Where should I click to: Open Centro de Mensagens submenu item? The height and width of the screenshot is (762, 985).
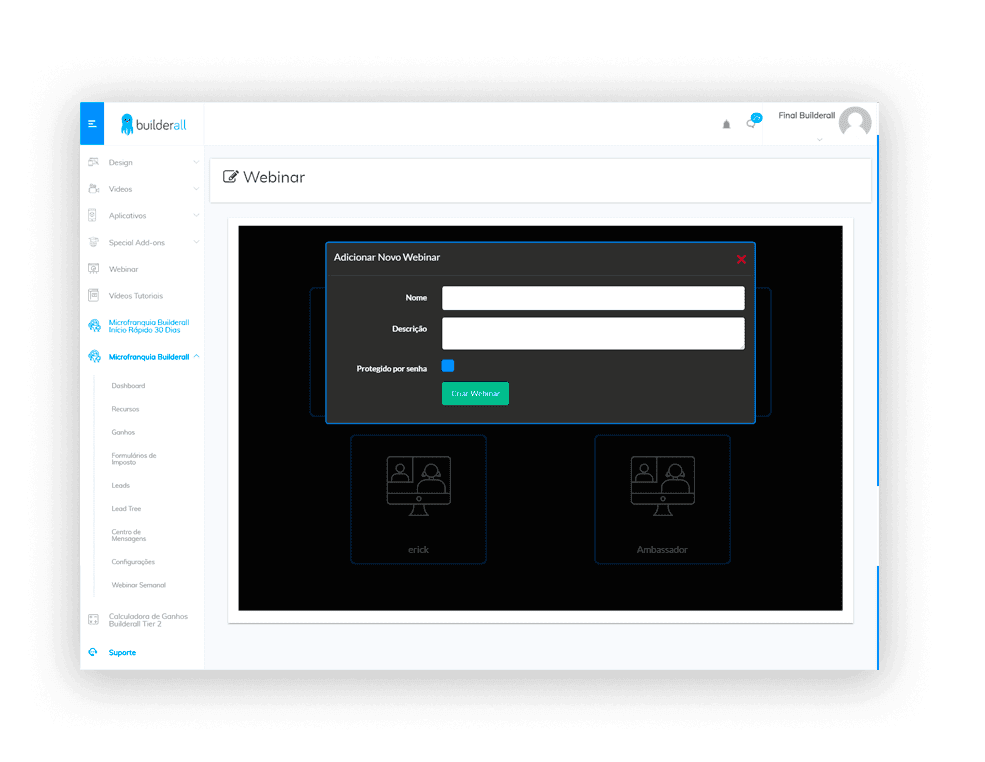[129, 535]
